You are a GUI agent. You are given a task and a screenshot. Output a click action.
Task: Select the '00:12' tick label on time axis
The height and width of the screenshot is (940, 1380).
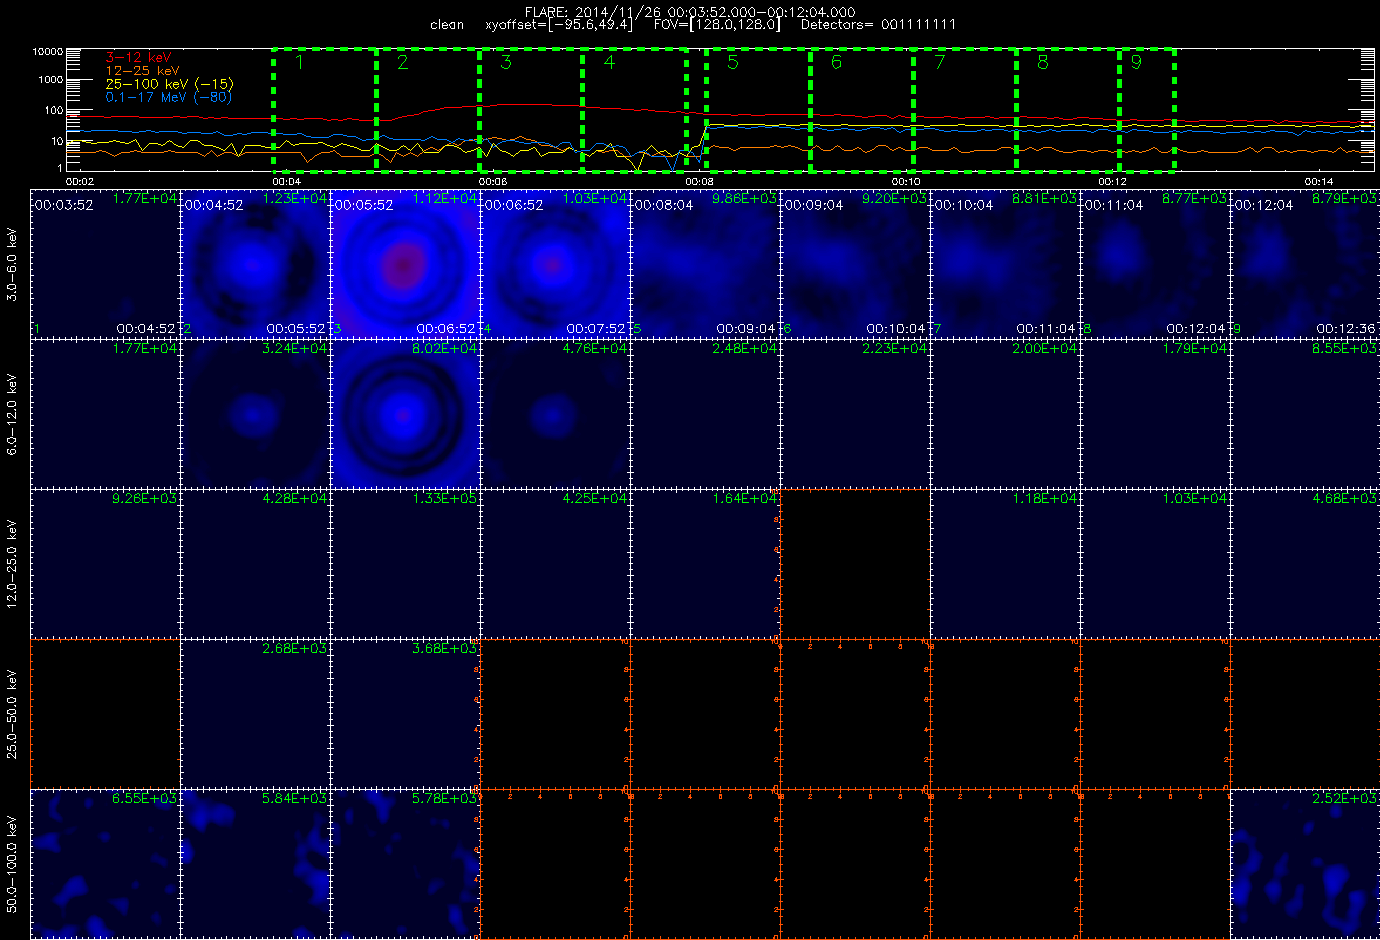pyautogui.click(x=1113, y=181)
